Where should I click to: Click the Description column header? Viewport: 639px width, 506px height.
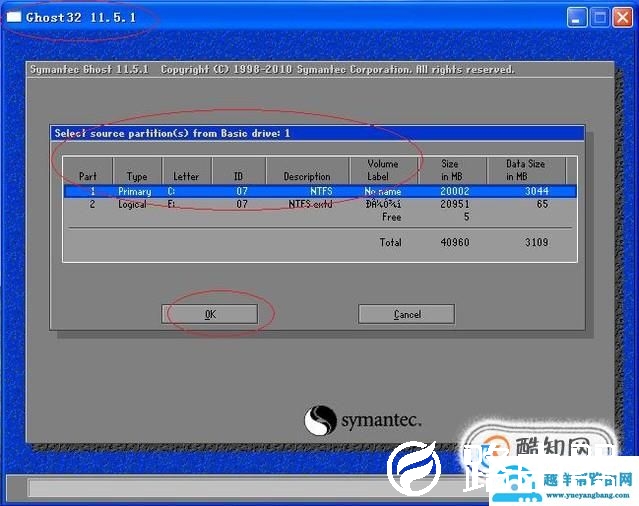click(307, 171)
